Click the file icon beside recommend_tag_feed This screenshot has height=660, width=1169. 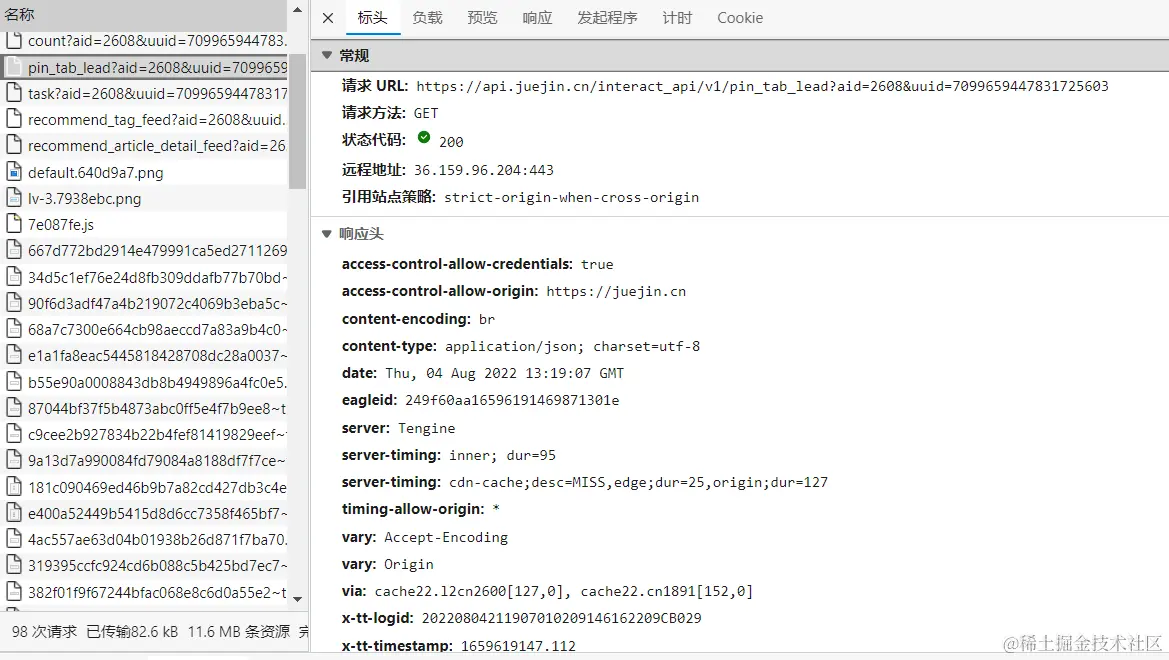click(x=13, y=119)
